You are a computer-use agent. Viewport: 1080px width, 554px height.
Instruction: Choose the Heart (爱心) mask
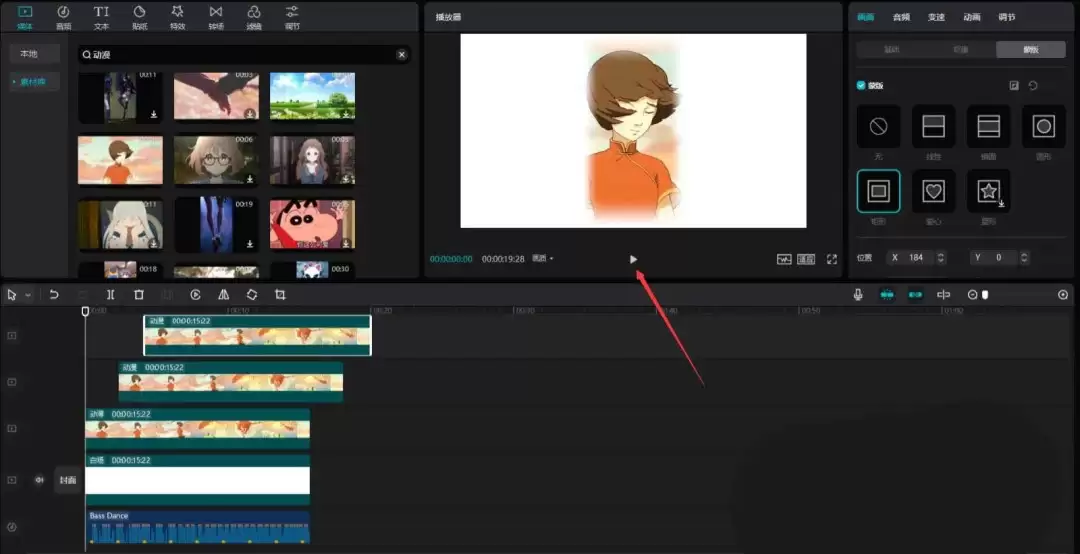point(933,191)
